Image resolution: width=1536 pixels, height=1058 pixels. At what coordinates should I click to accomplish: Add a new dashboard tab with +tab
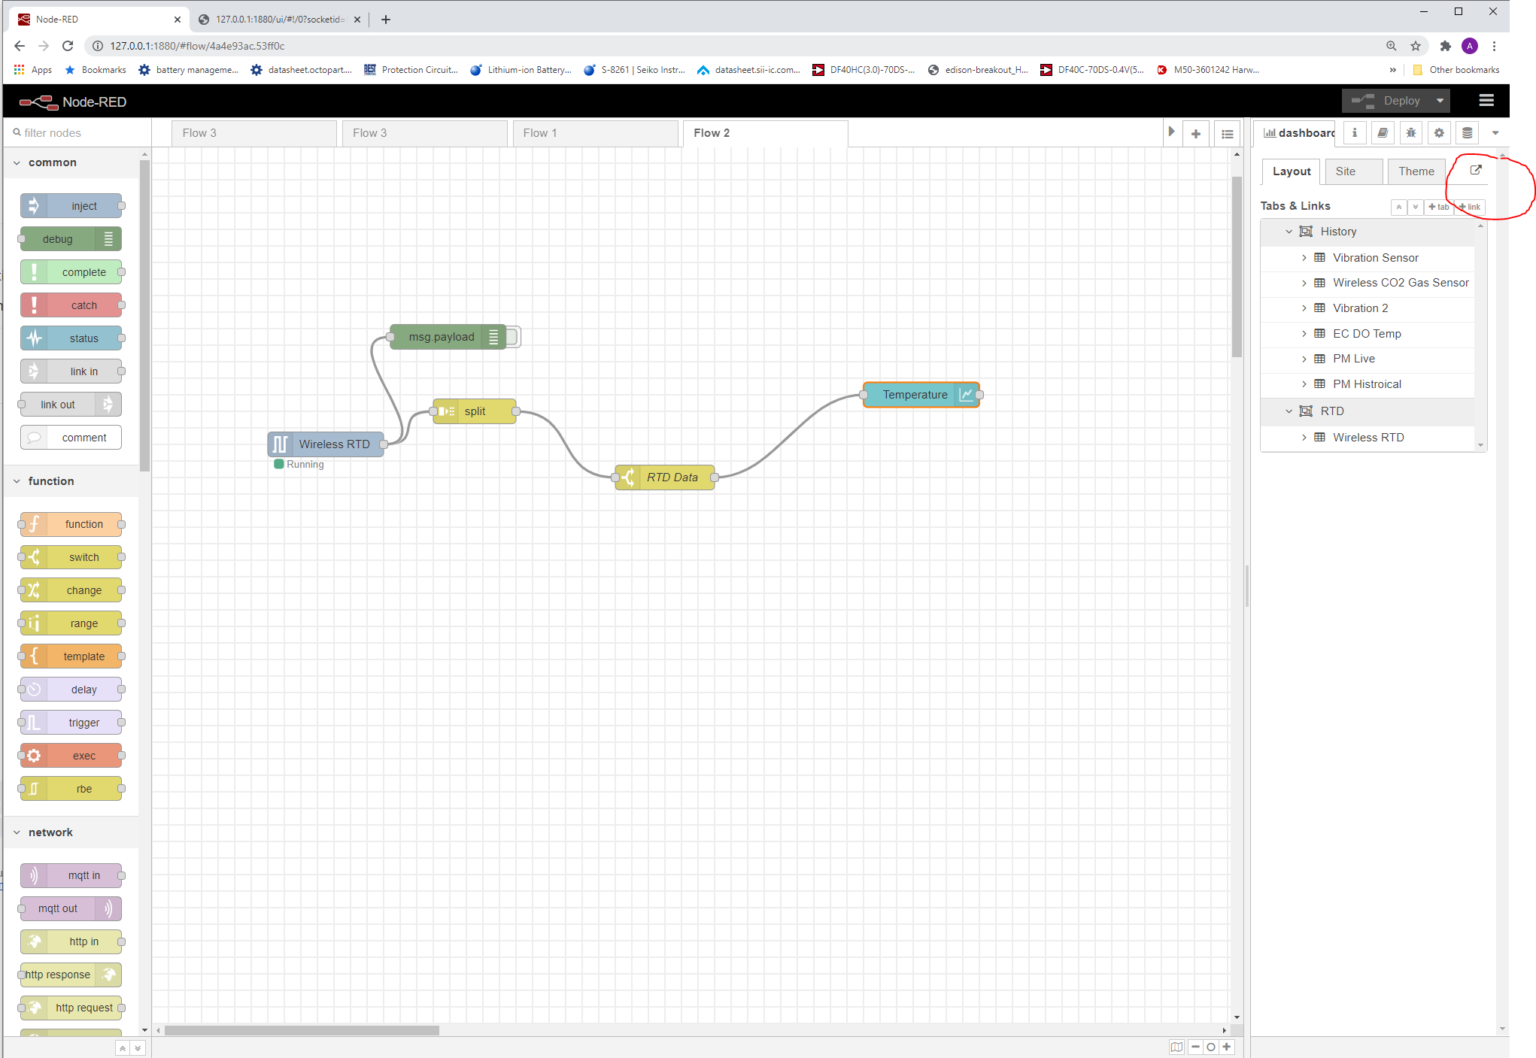1438,207
